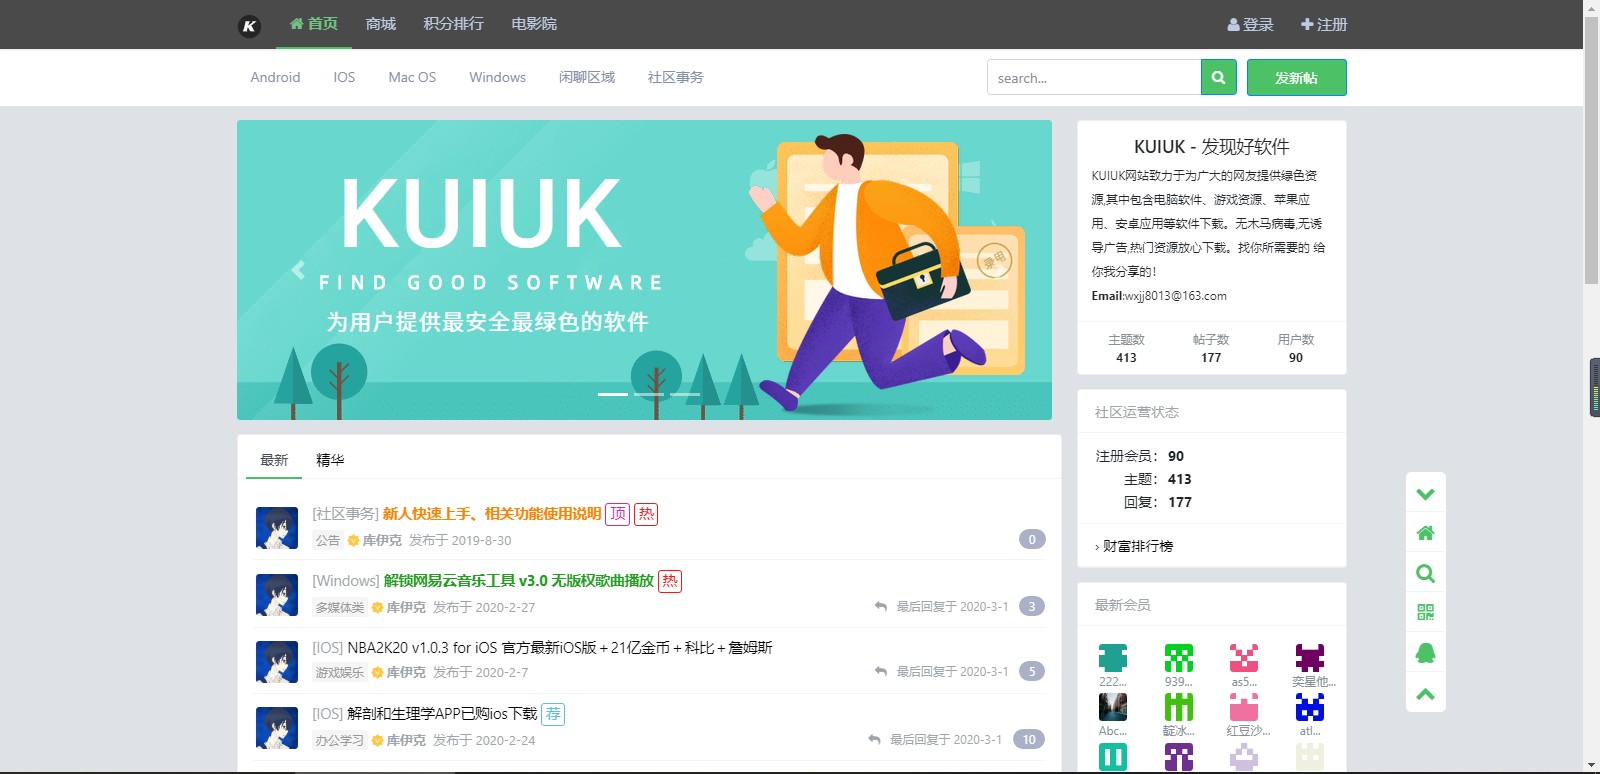Image resolution: width=1600 pixels, height=774 pixels.
Task: Open member avatar 奕星他...
Action: (1310, 658)
